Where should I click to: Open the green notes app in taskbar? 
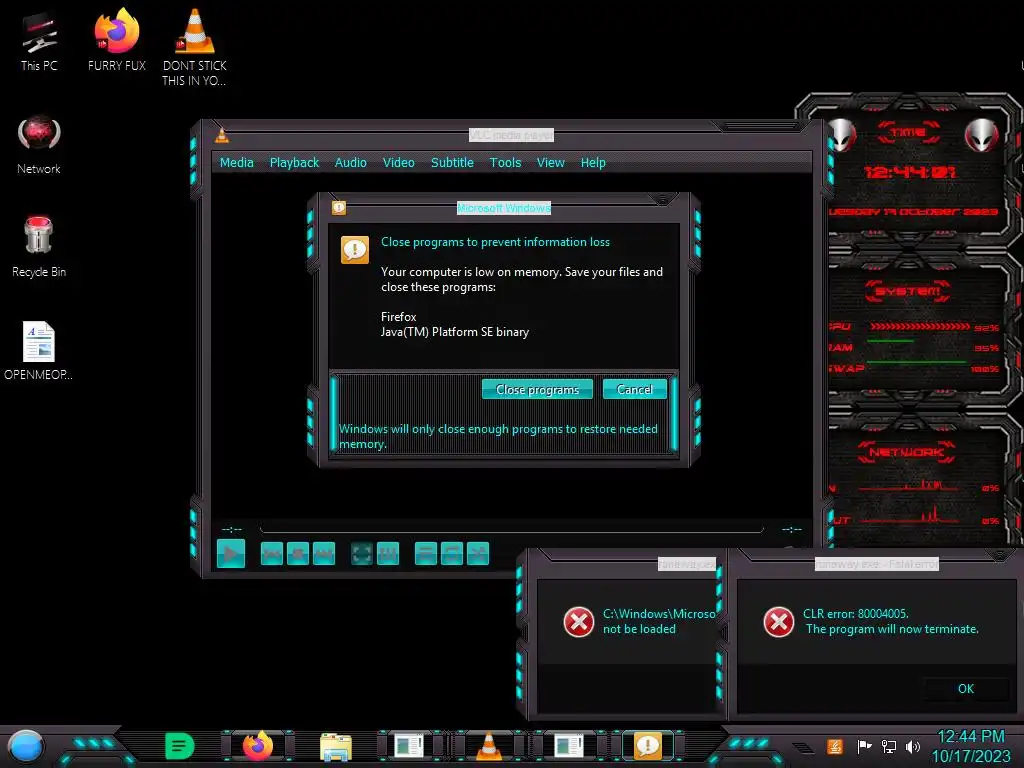[180, 746]
